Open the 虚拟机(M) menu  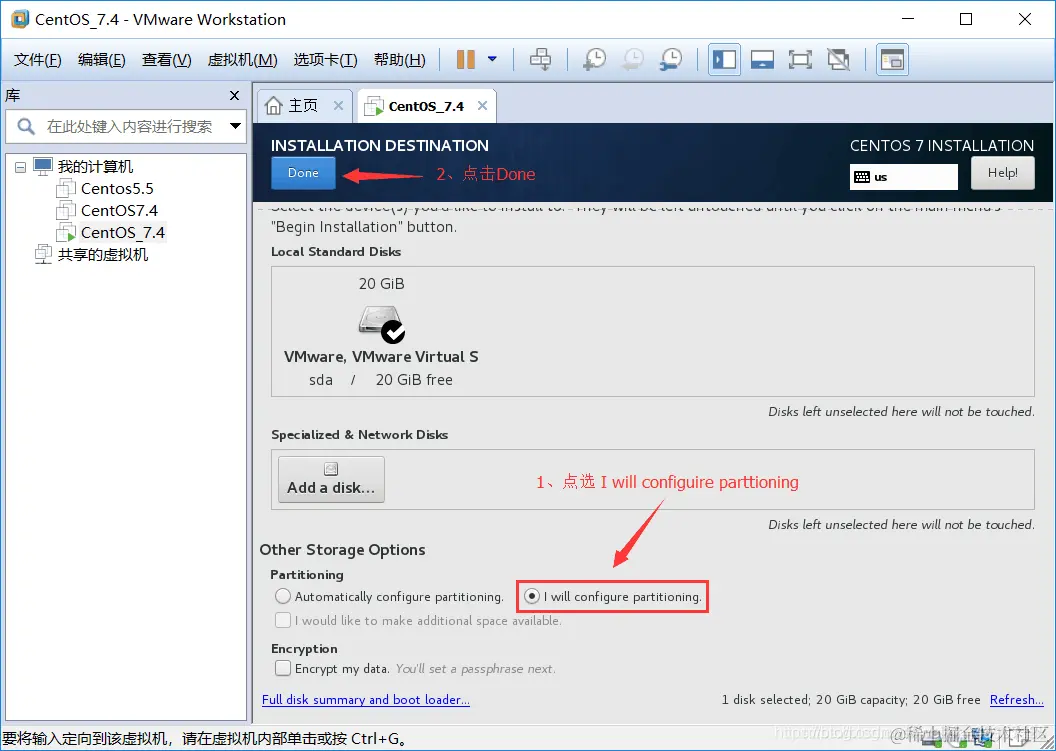[x=242, y=60]
